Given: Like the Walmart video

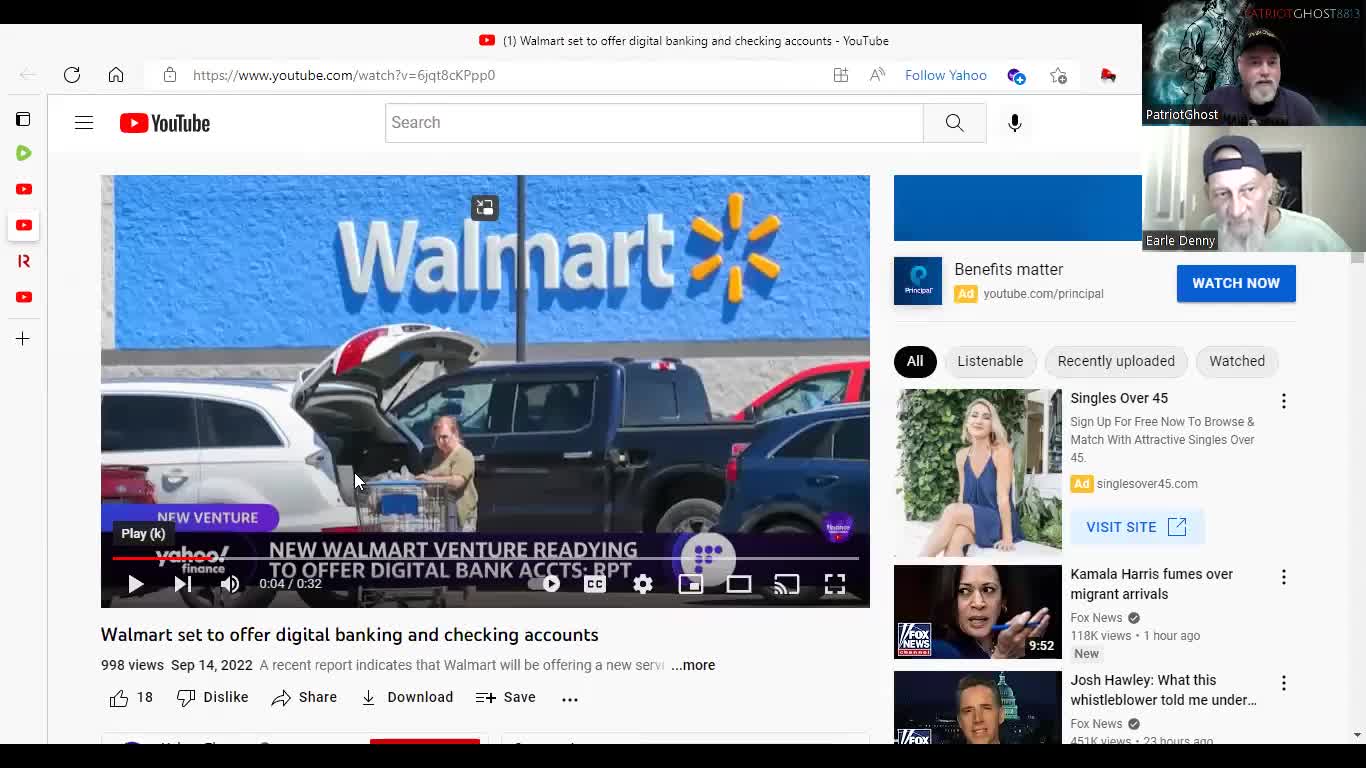Looking at the screenshot, I should coord(131,698).
